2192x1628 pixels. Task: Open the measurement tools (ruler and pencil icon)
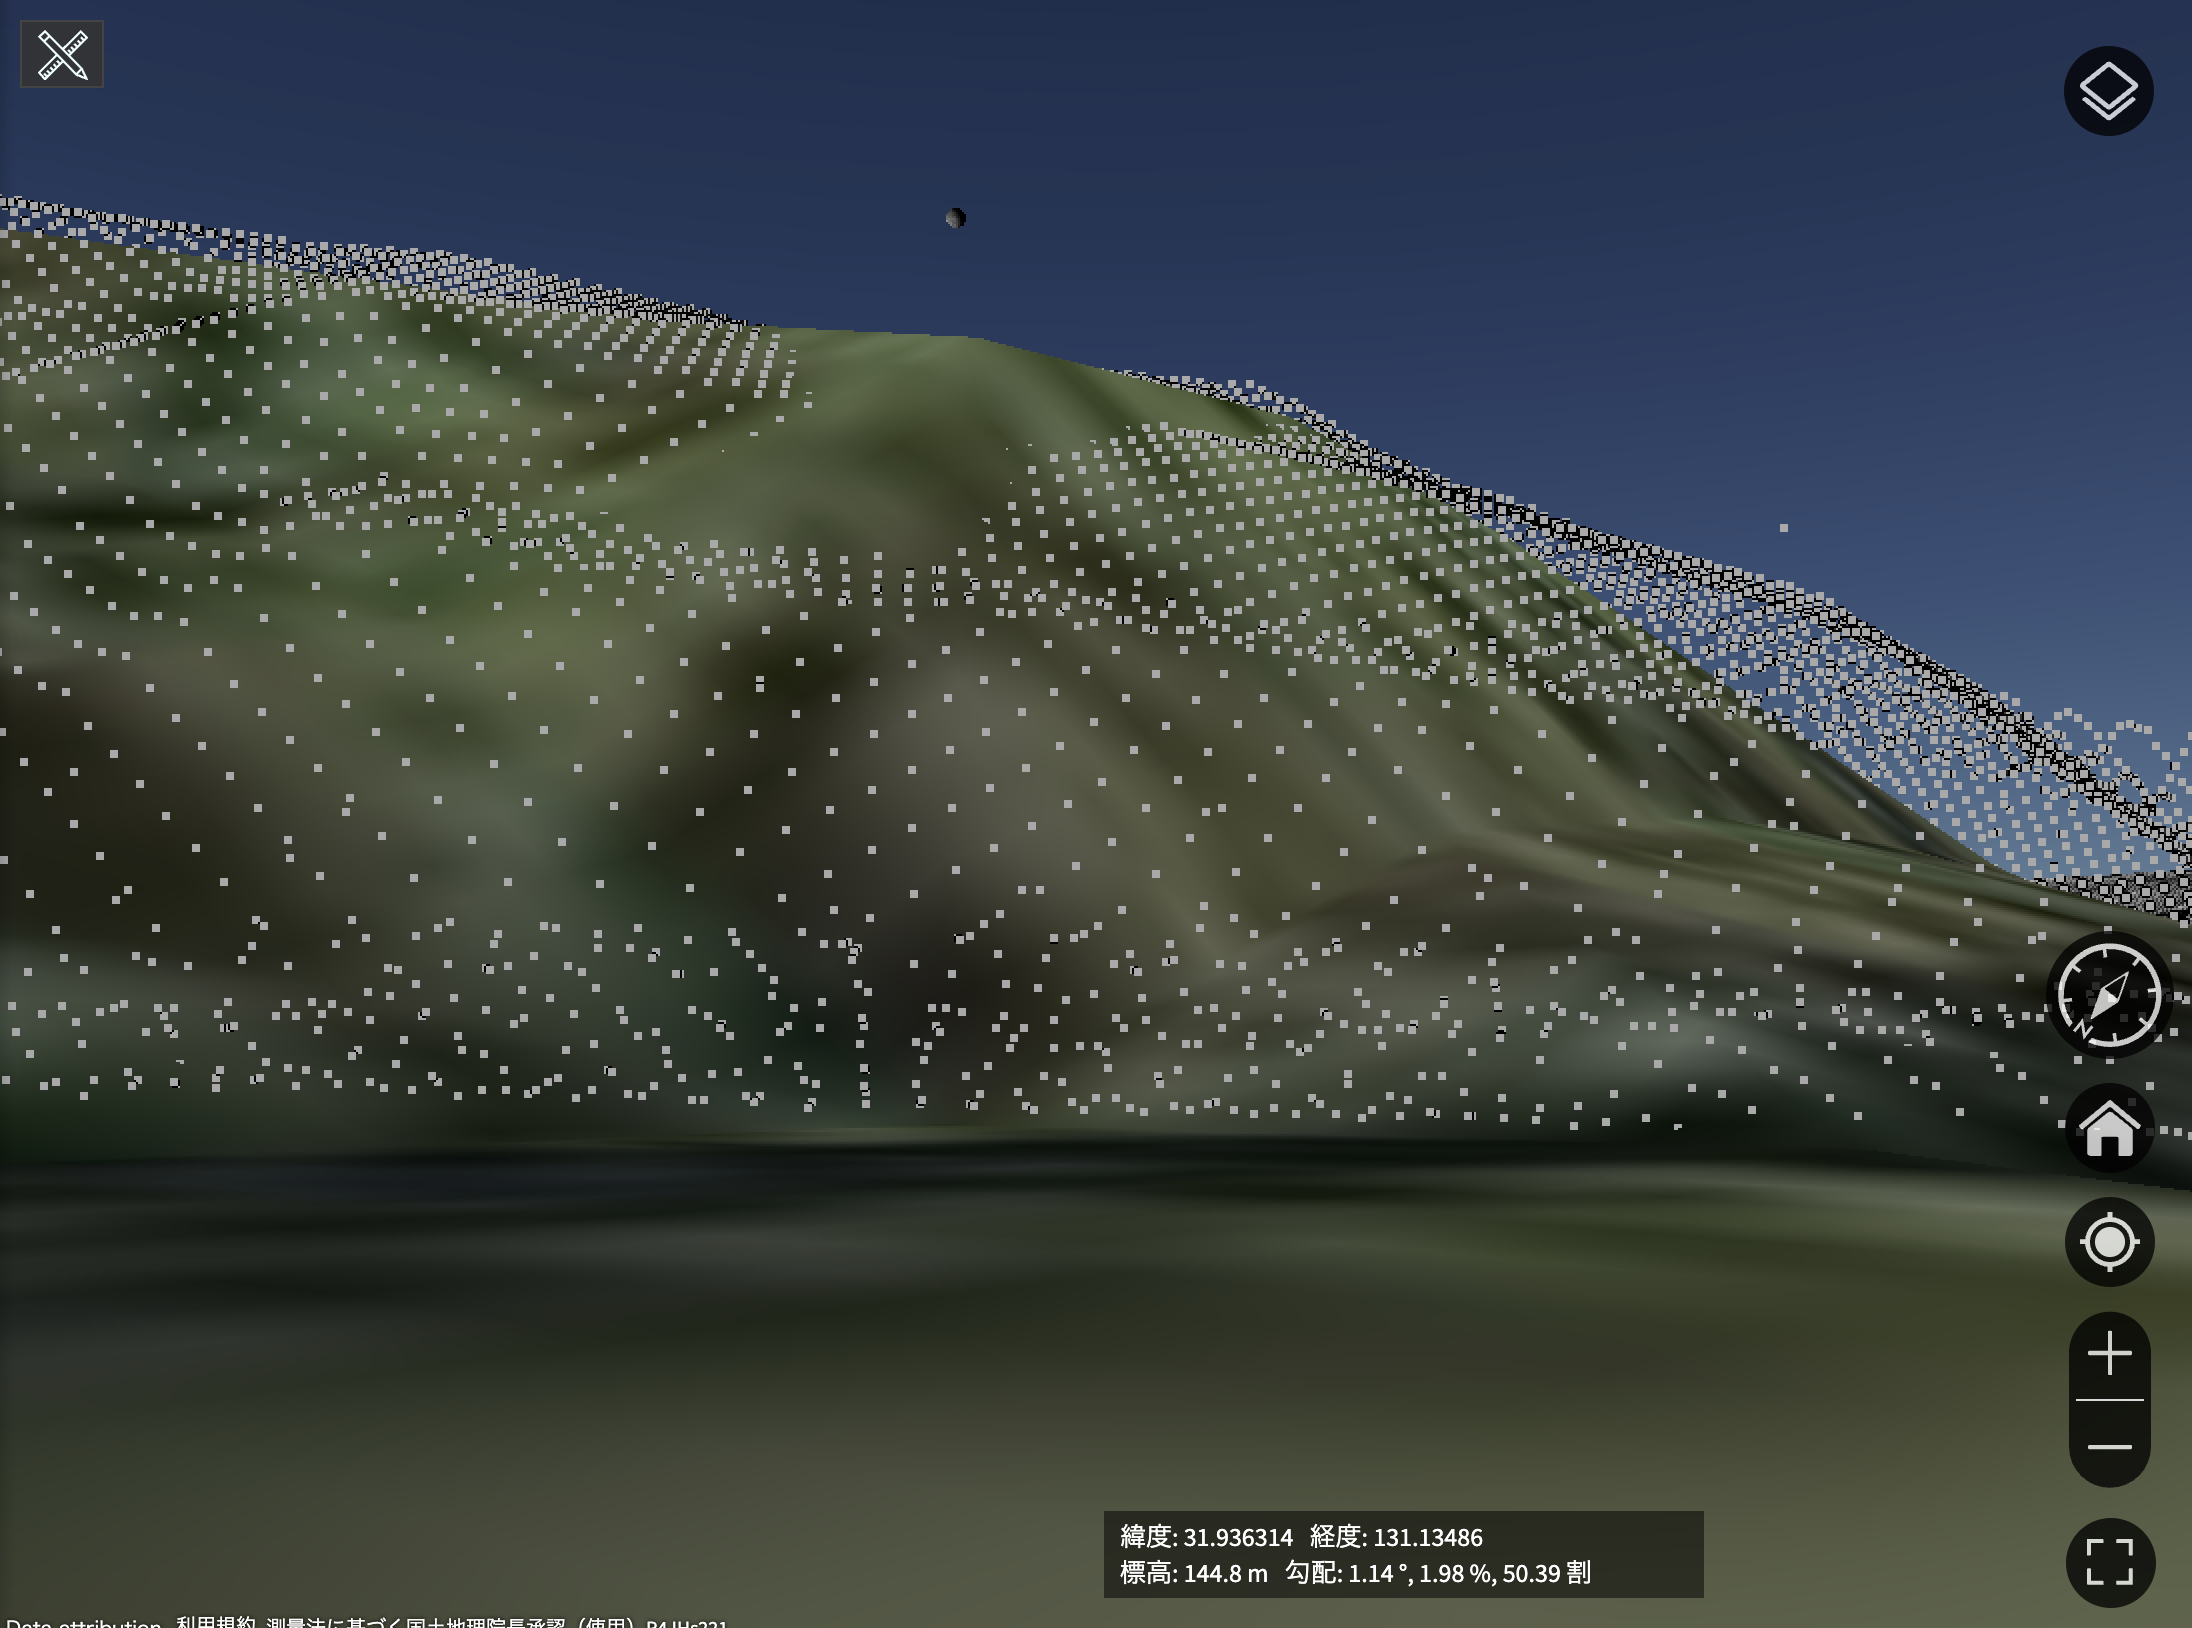62,54
